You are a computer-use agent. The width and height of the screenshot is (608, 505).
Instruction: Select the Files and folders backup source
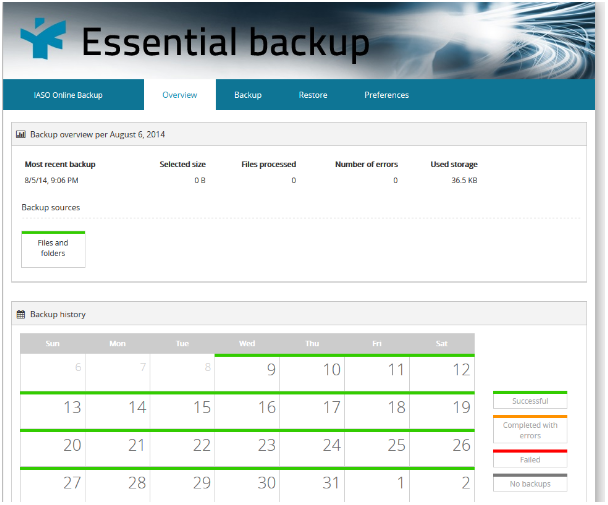pyautogui.click(x=53, y=249)
